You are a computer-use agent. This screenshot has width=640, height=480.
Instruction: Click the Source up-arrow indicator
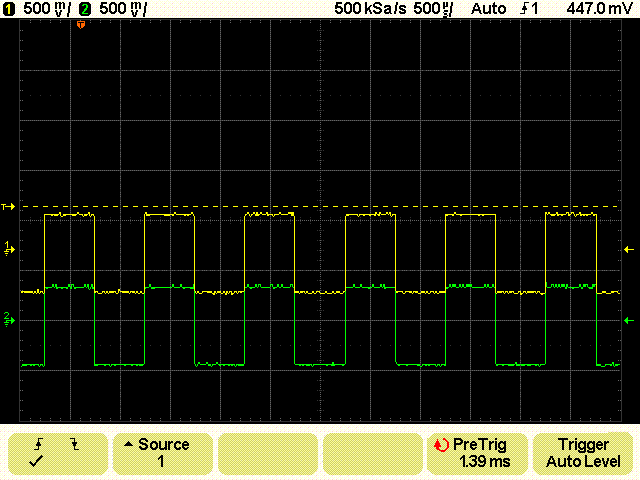[x=128, y=444]
